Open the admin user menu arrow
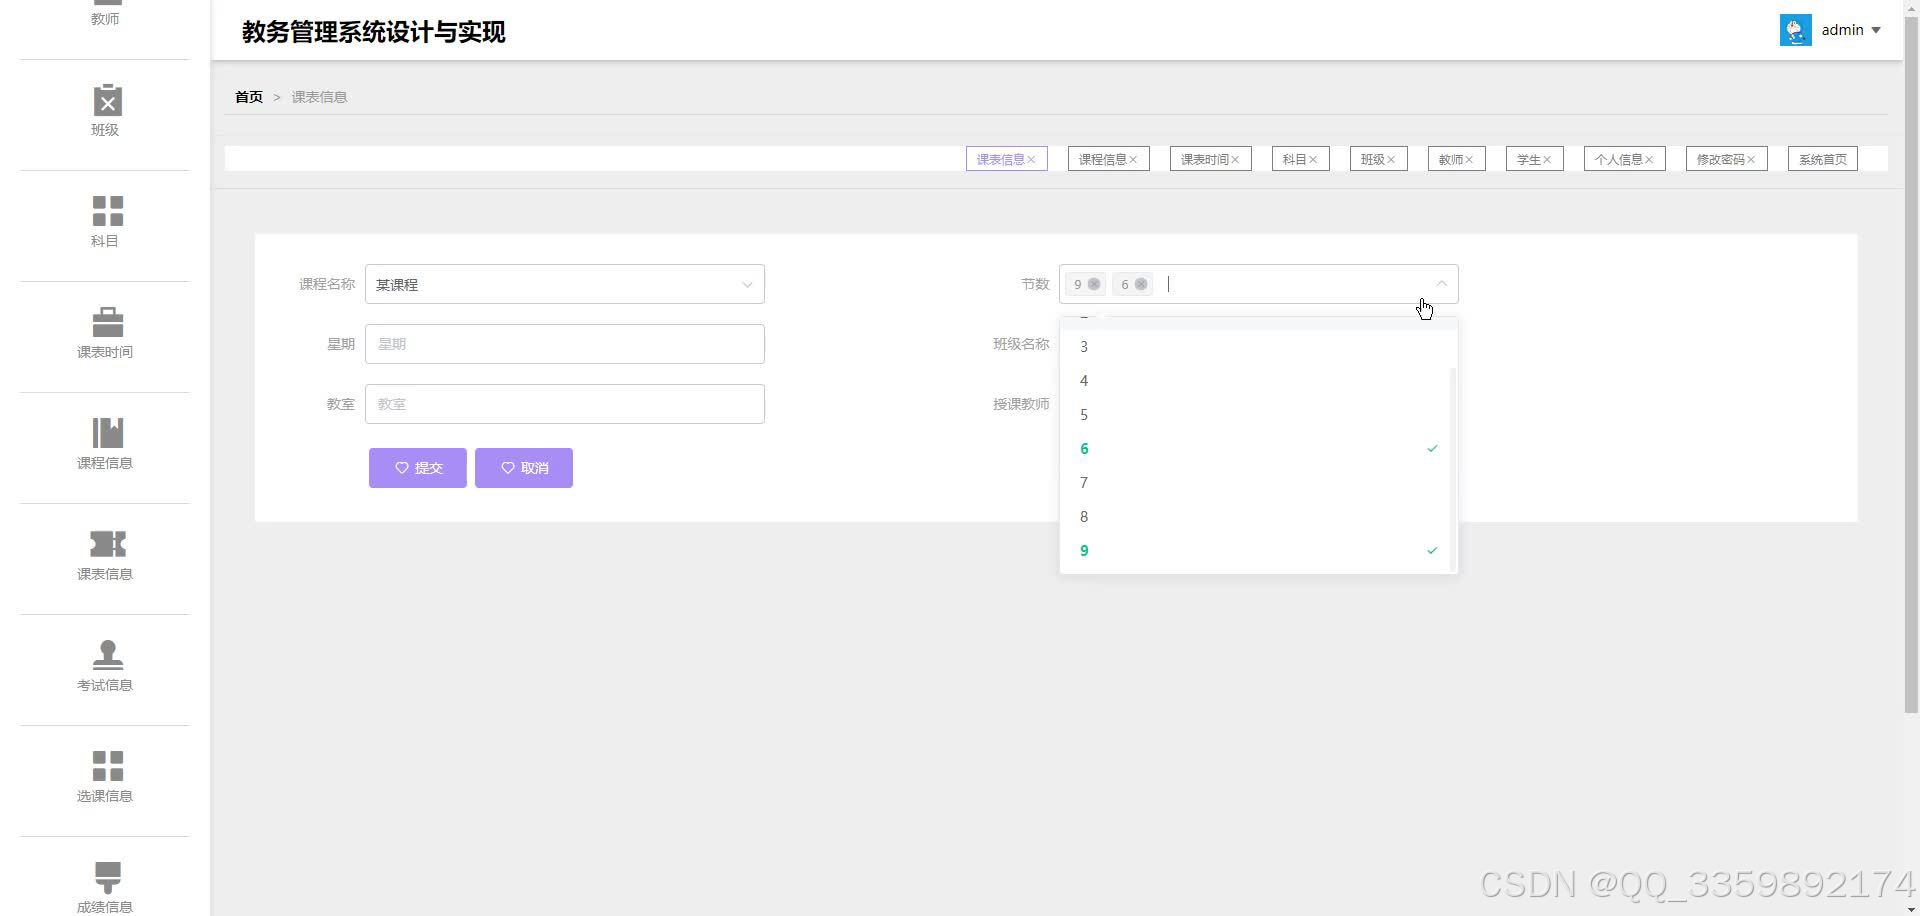Screen dimensions: 1920x916 point(1876,30)
